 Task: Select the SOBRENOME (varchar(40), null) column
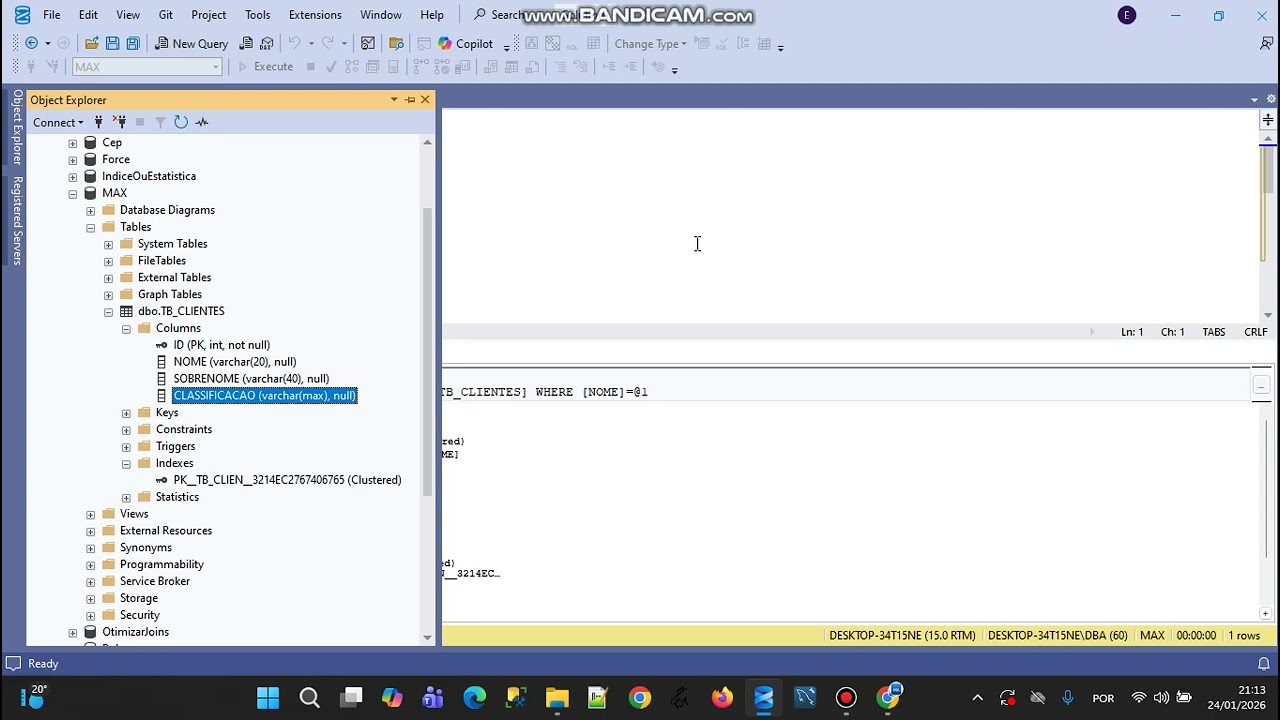coord(251,379)
